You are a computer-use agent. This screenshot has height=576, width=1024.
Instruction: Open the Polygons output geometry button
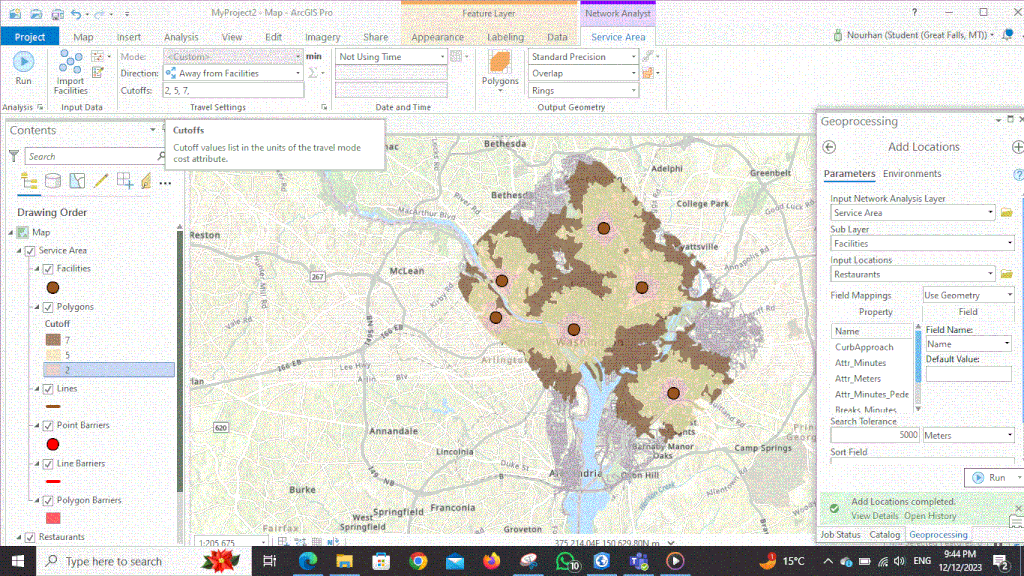(x=500, y=71)
